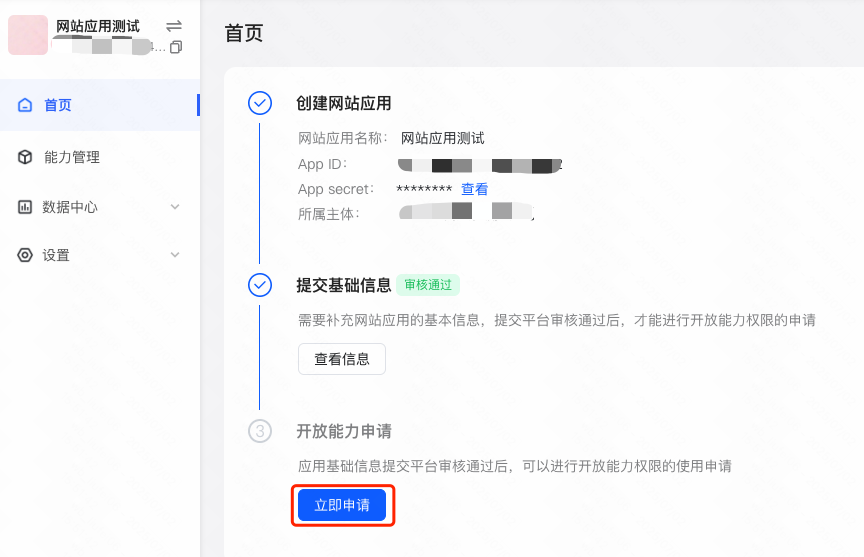Select the 首页 sidebar menu label
The width and height of the screenshot is (864, 557).
(58, 105)
